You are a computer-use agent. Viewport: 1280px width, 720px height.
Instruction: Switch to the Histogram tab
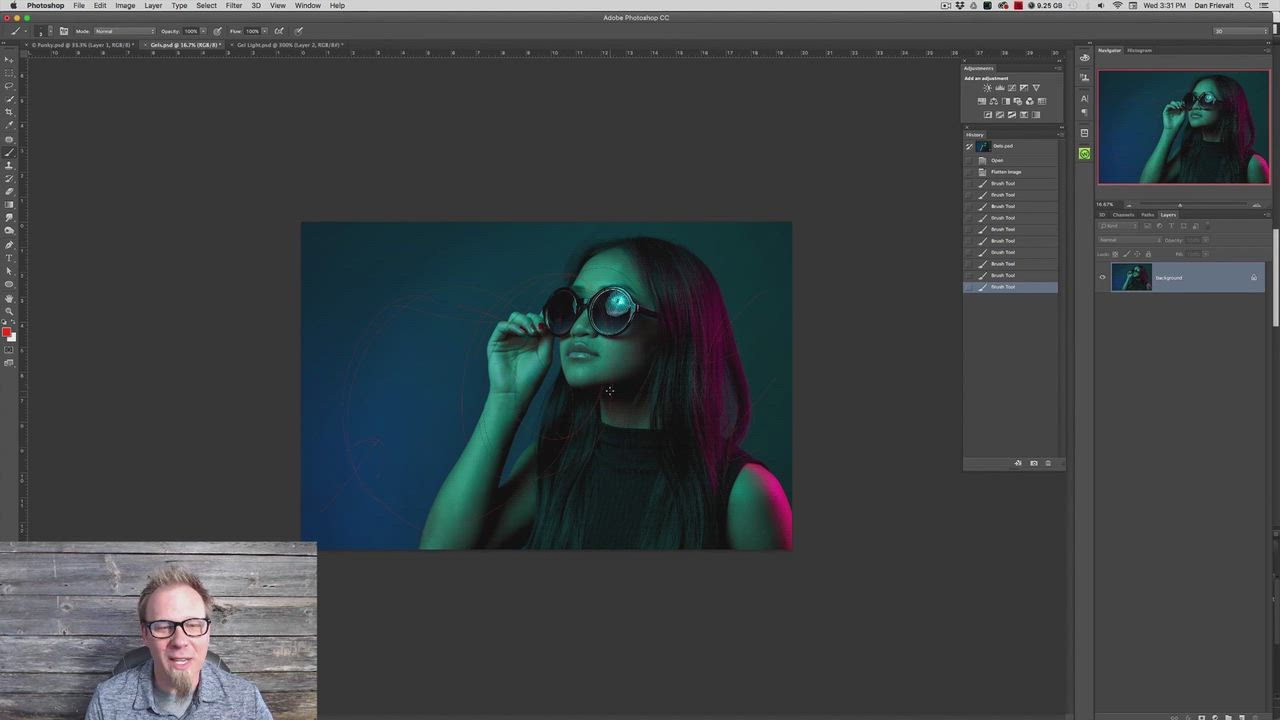pos(1140,50)
